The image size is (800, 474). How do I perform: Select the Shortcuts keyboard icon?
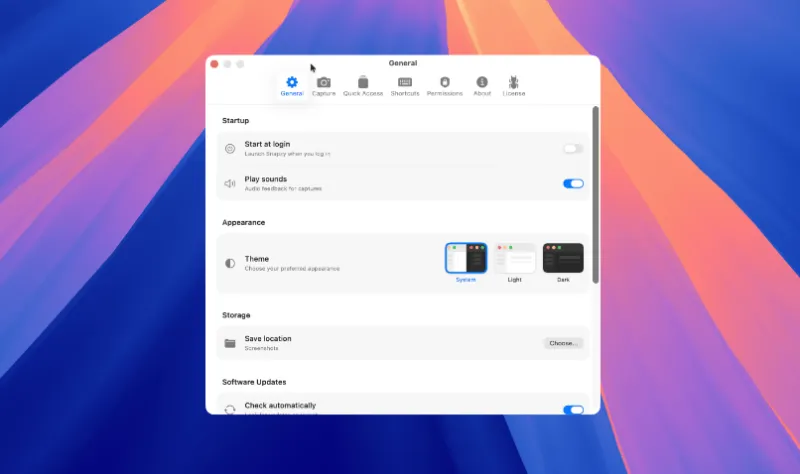tap(405, 82)
